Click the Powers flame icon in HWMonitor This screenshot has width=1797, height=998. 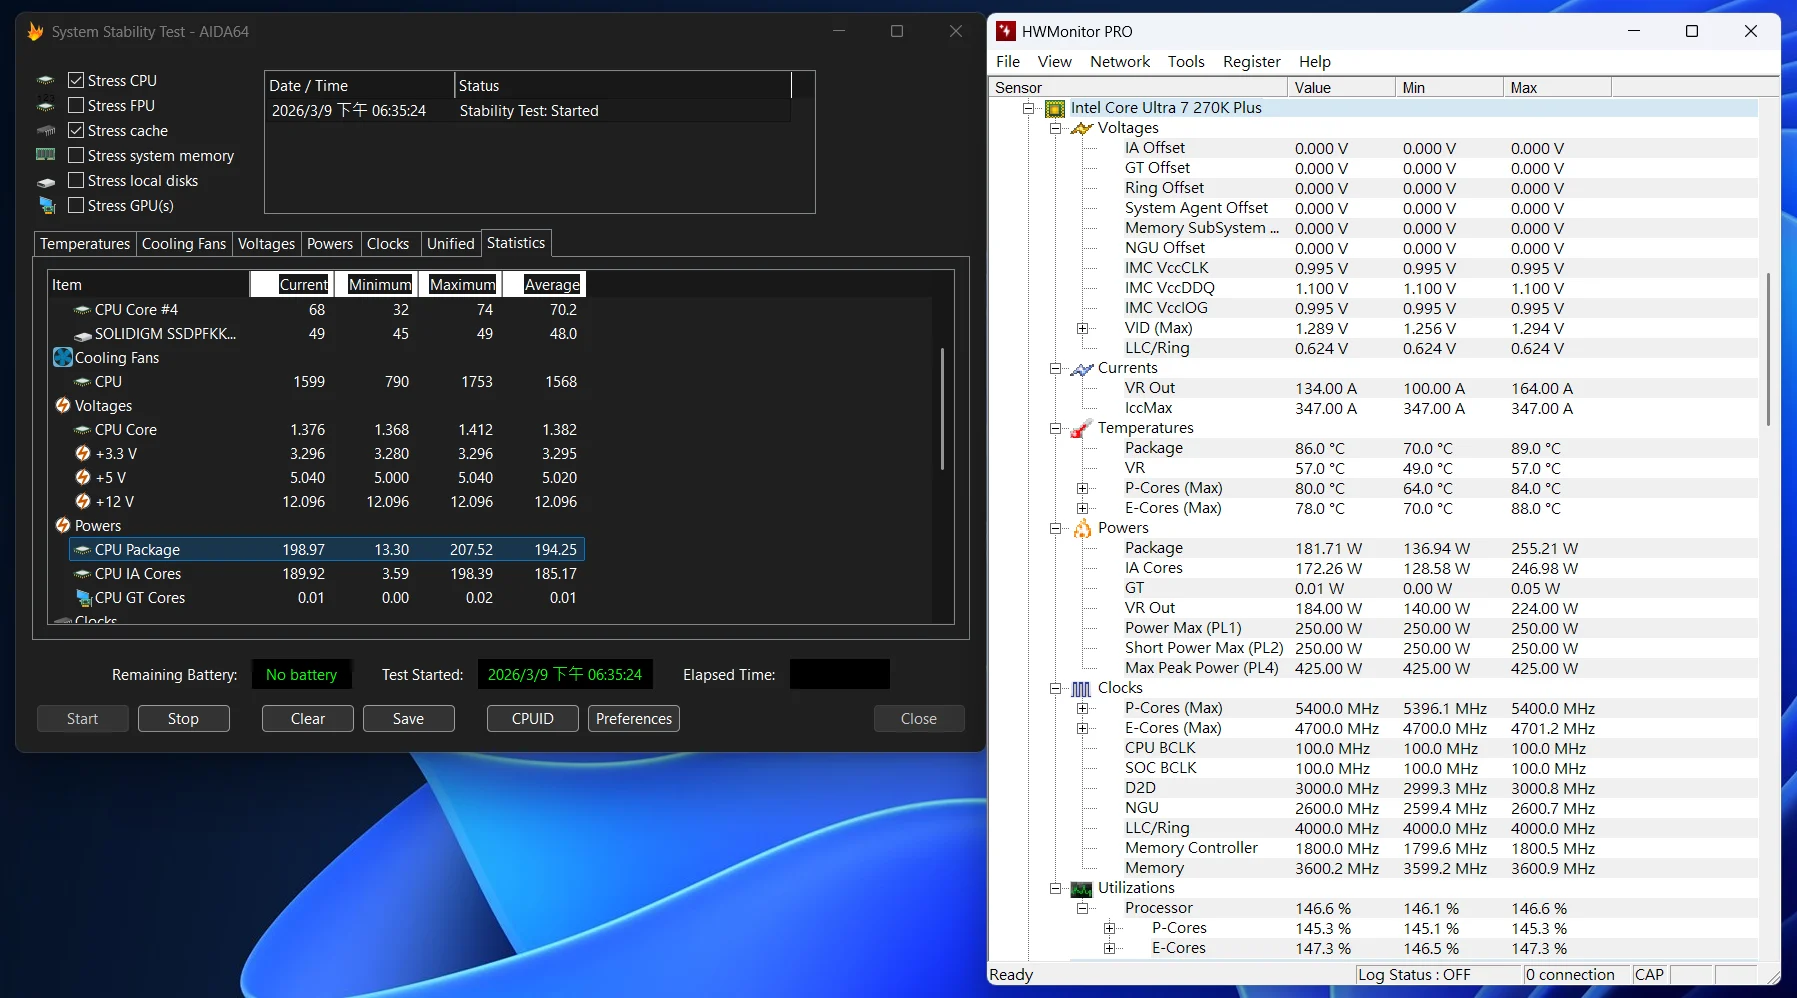(x=1081, y=529)
